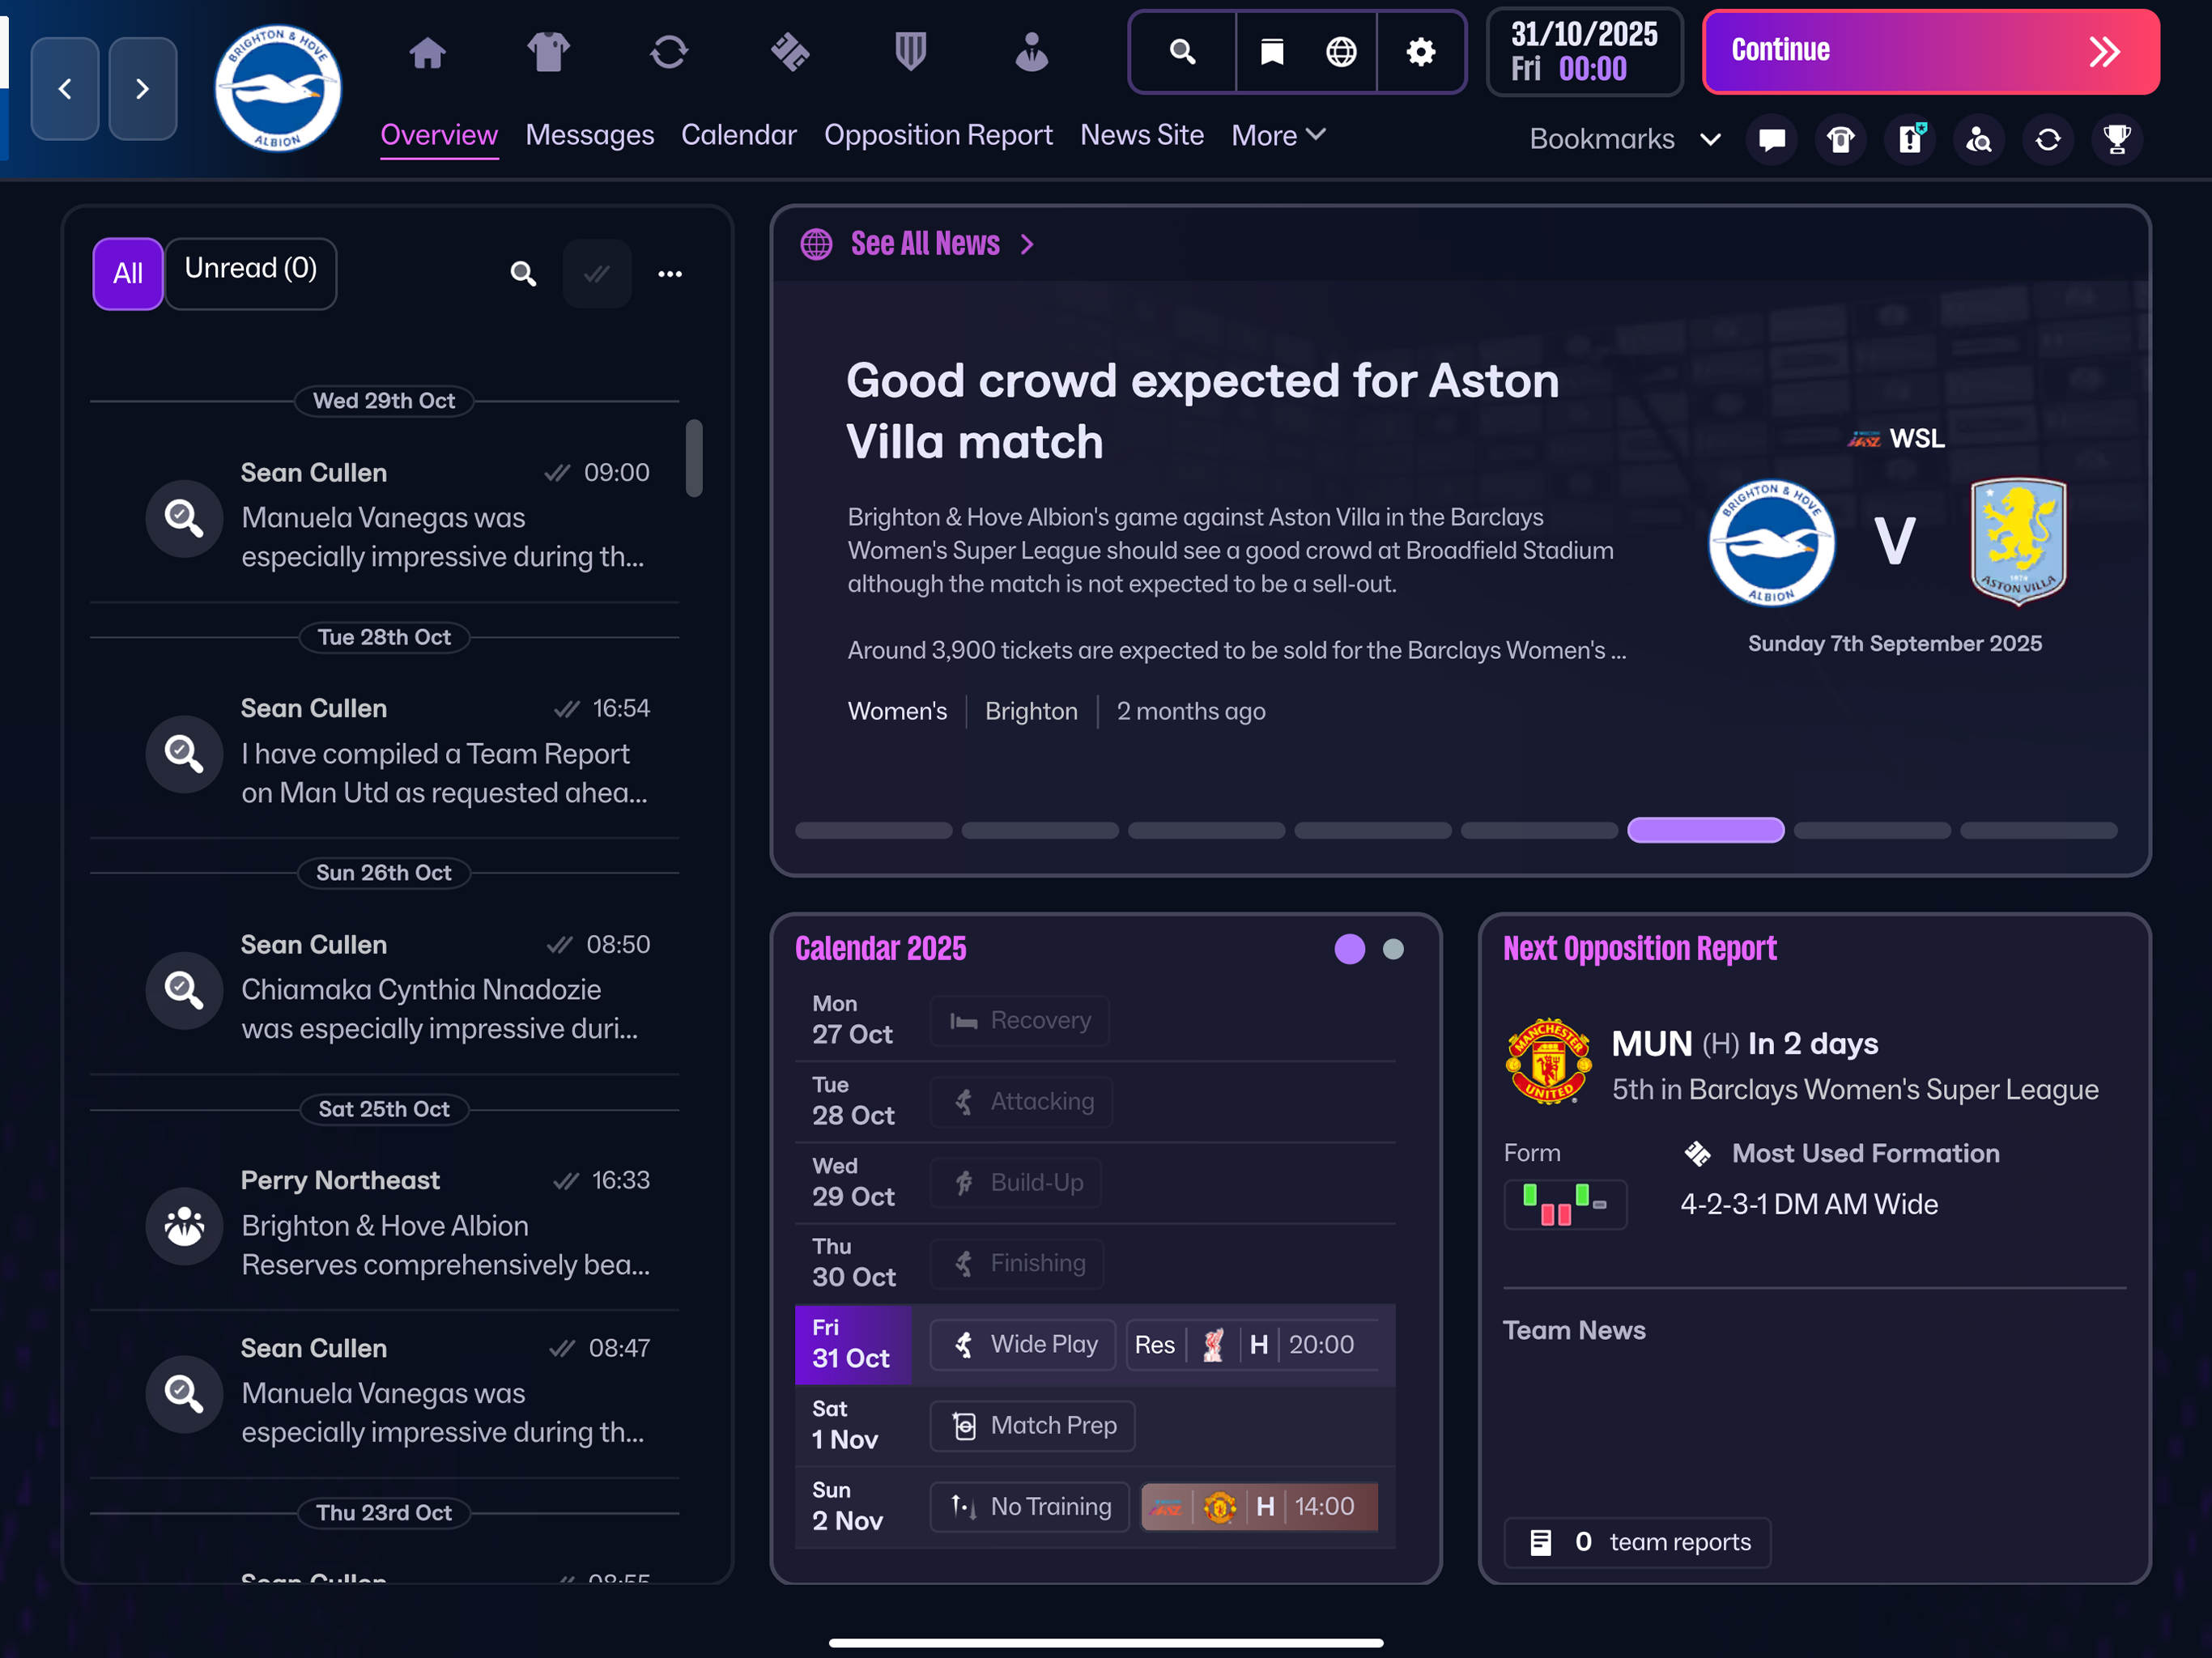
Task: Select the All messages filter
Action: 127,273
